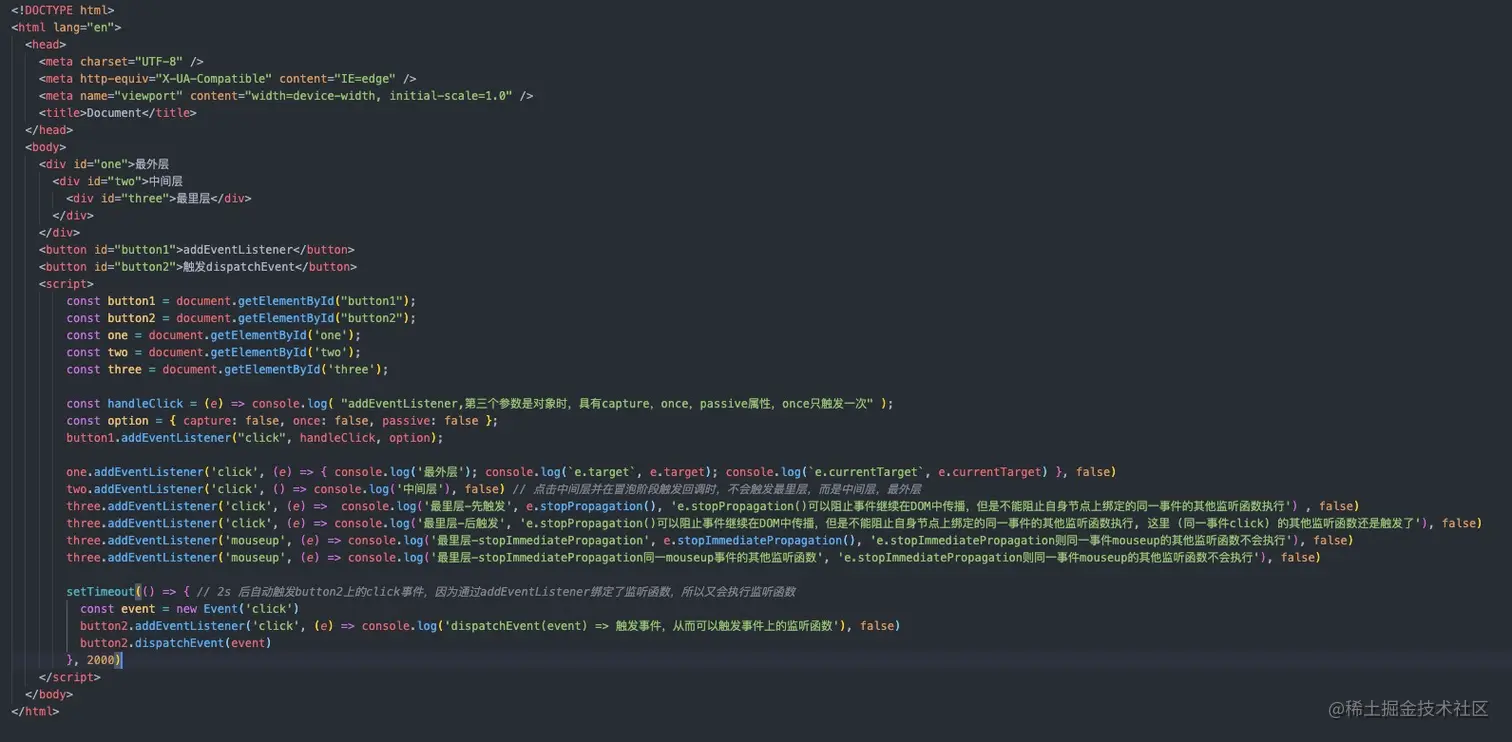The height and width of the screenshot is (742, 1512).
Task: Select the viewport meta tag line
Action: (x=286, y=95)
